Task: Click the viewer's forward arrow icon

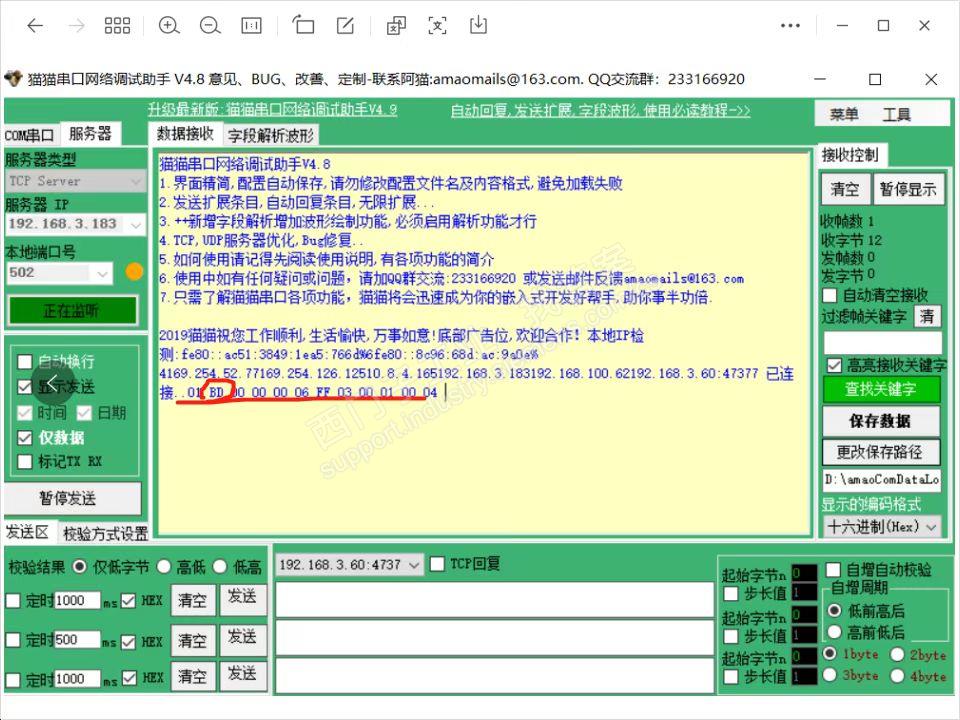Action: (x=77, y=26)
